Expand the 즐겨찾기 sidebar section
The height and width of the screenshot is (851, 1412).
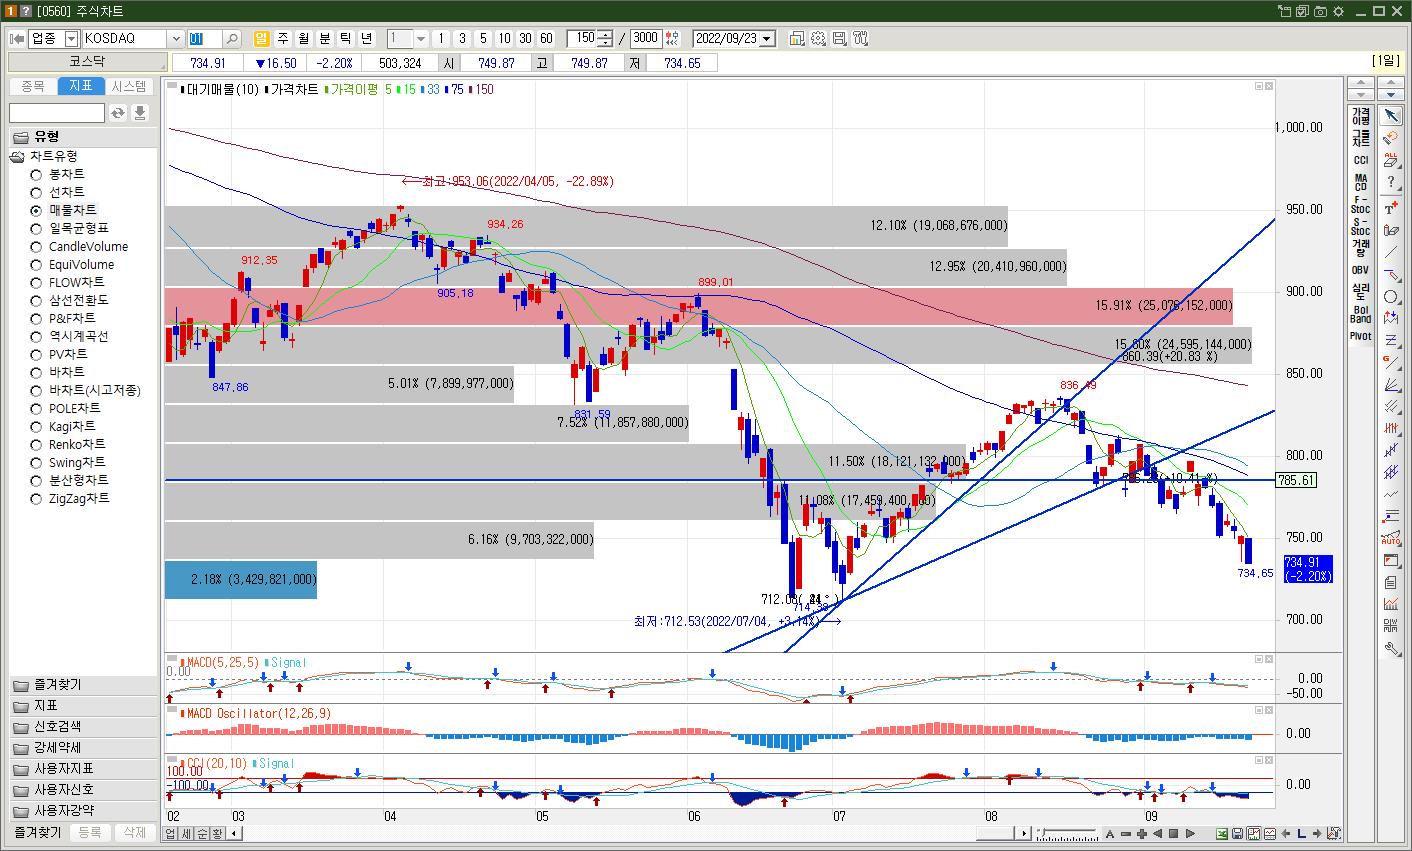tap(83, 685)
